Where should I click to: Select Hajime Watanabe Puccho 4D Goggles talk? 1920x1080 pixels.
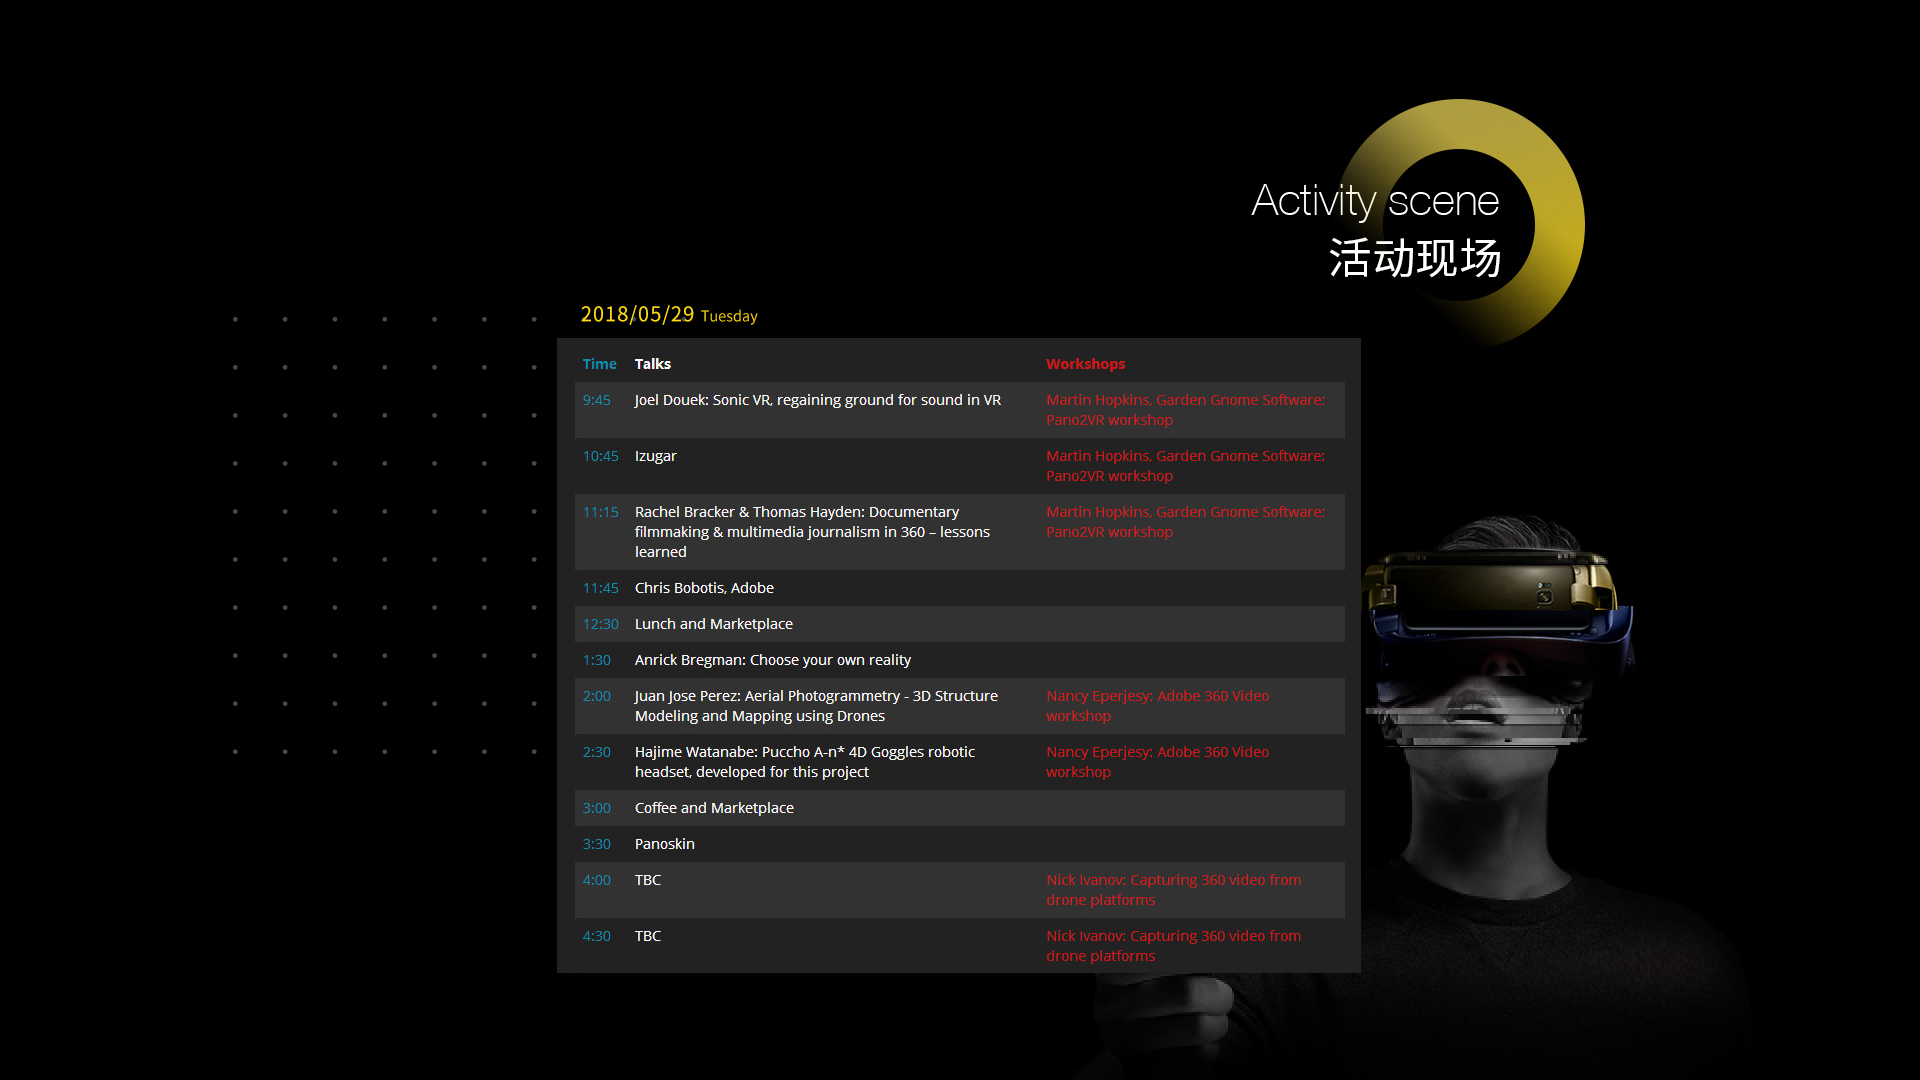click(805, 762)
